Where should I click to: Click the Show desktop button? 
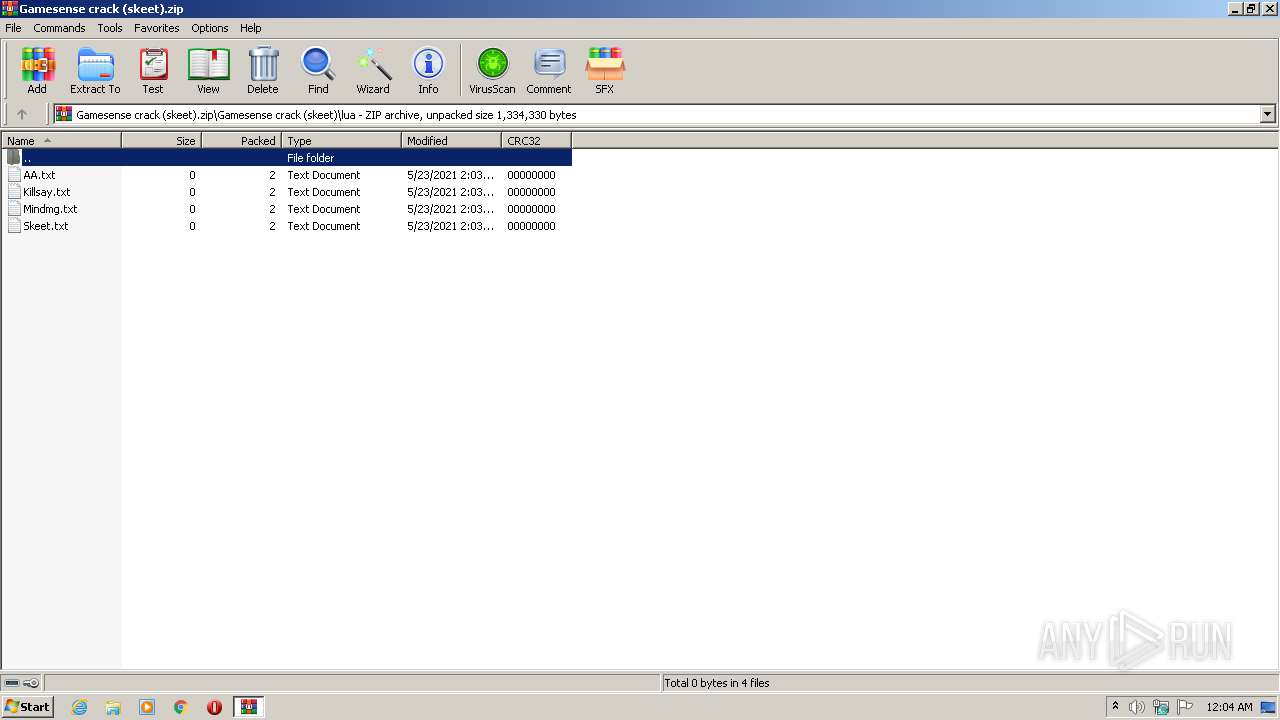[1269, 707]
